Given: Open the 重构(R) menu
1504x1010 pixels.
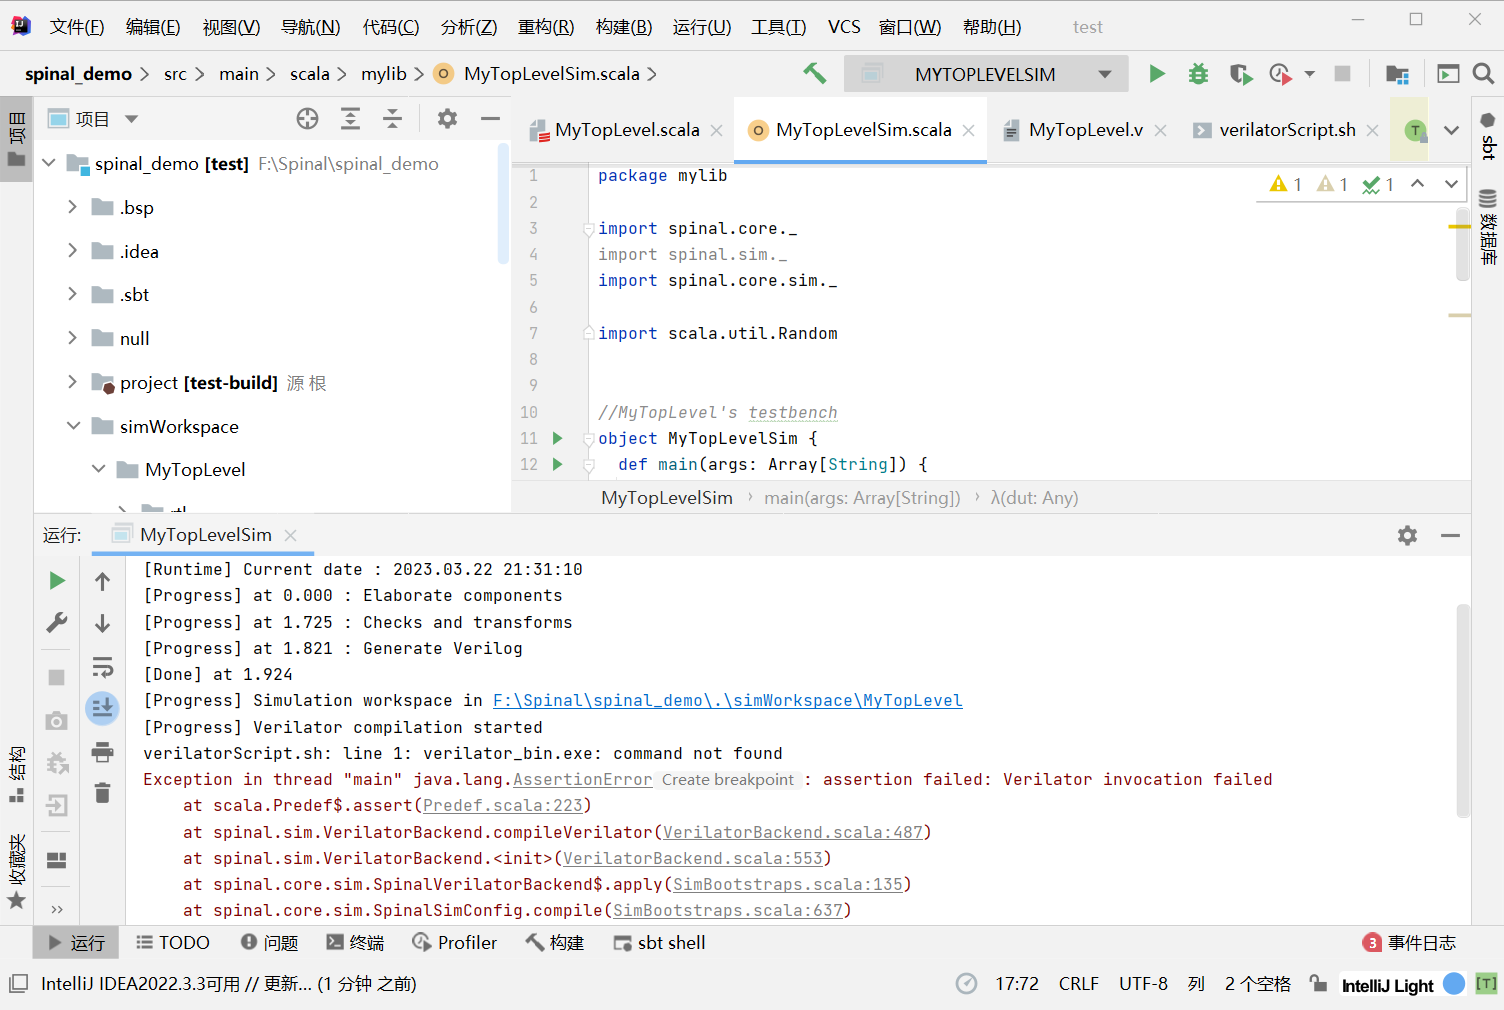Looking at the screenshot, I should 545,27.
